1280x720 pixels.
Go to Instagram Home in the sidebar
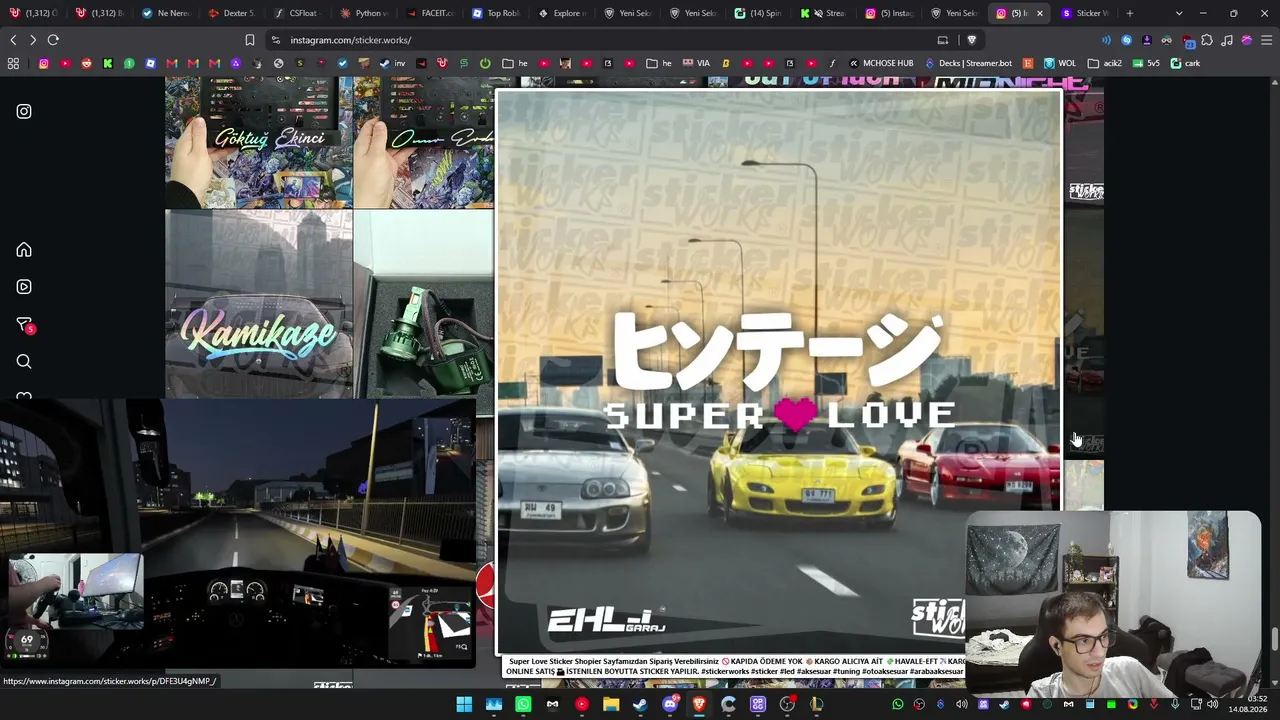[x=24, y=249]
